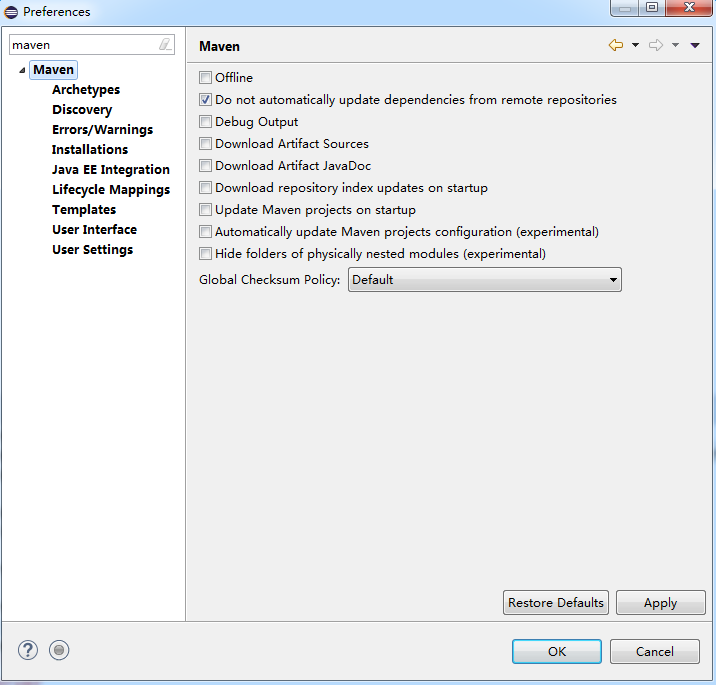The width and height of the screenshot is (716, 685).
Task: Open the Global Checksum Policy dropdown
Action: [x=484, y=279]
